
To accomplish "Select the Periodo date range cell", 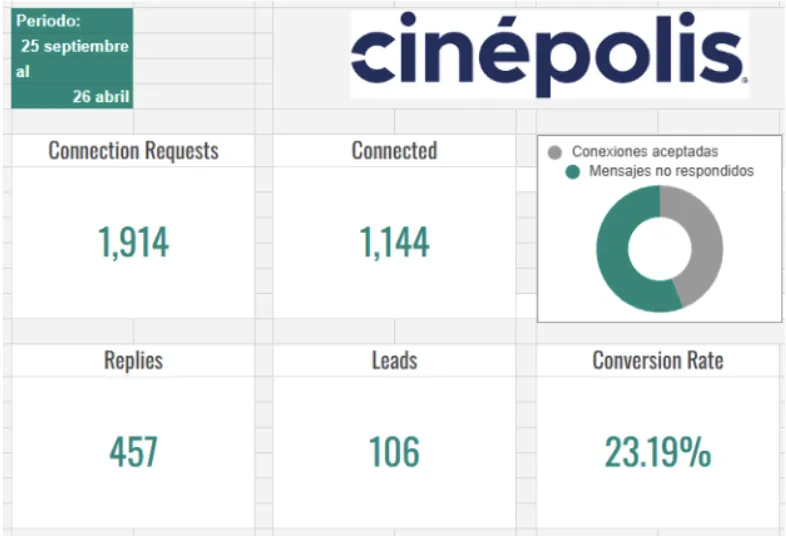I will point(72,58).
